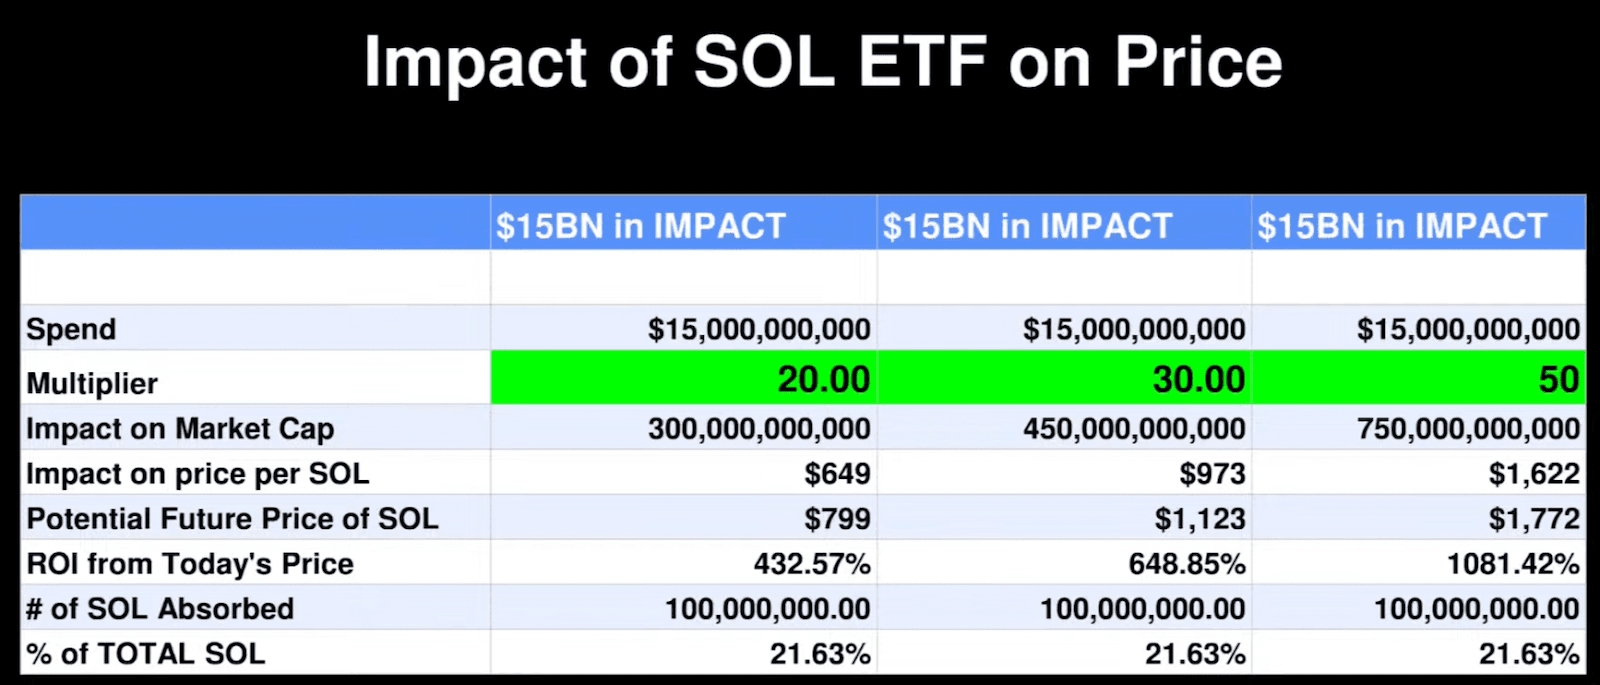Click the $1,772 future price value
Viewport: 1600px width, 685px height.
[x=1534, y=518]
